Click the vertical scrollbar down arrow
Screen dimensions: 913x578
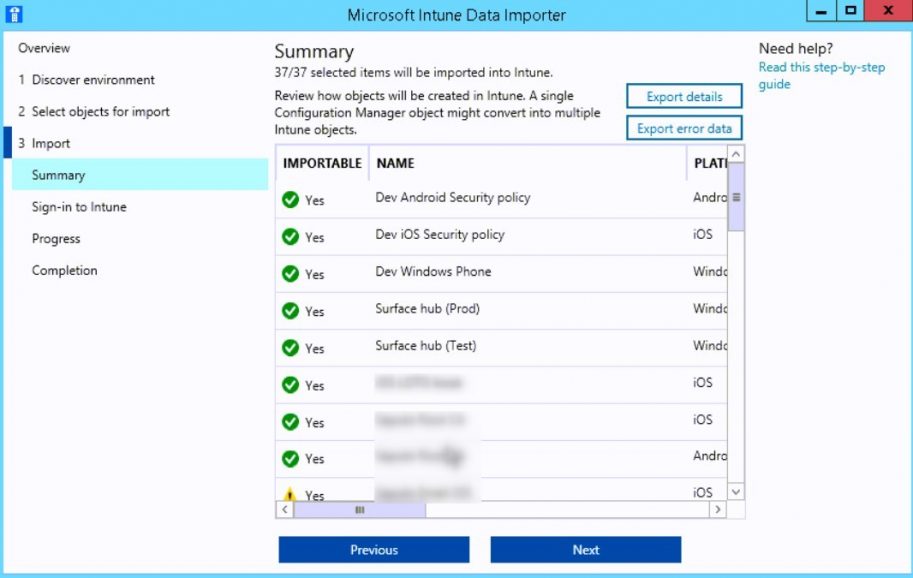[x=735, y=491]
